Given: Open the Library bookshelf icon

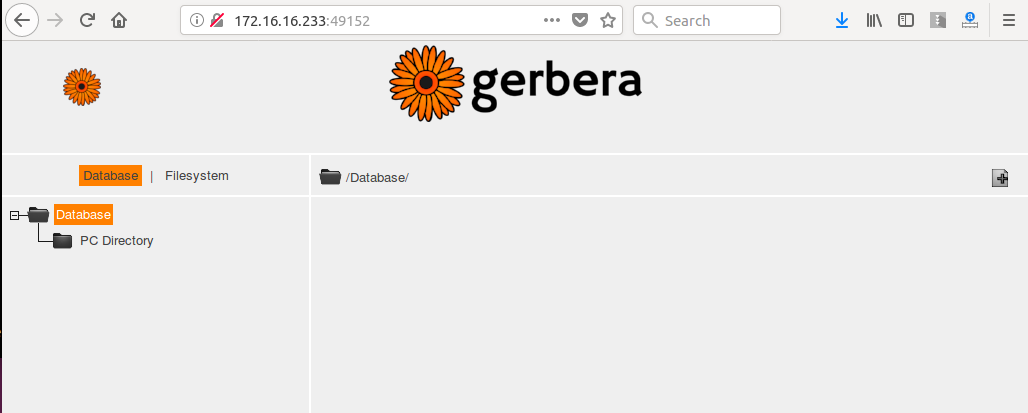Looking at the screenshot, I should (x=874, y=20).
